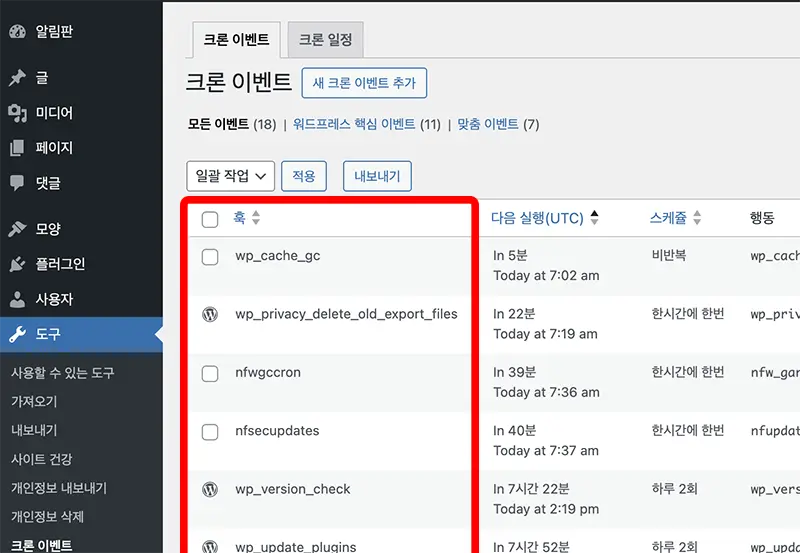Viewport: 800px width, 553px height.
Task: Open 사용자 menu label in sidebar
Action: click(54, 299)
